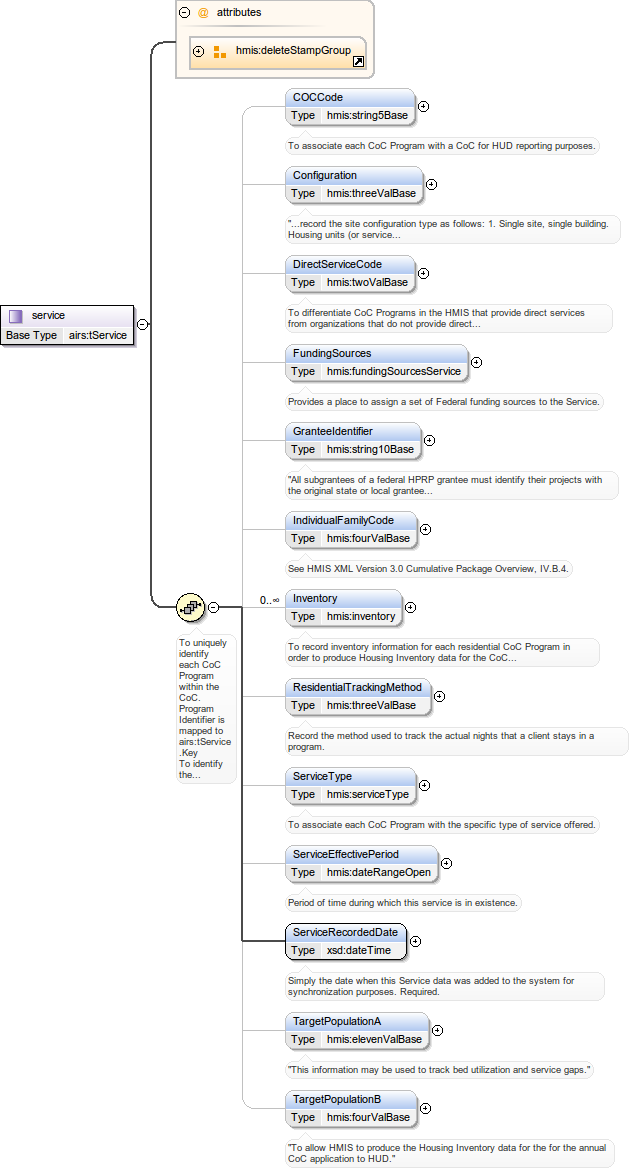The width and height of the screenshot is (636, 1171).
Task: Click the hmis:deleteStampGroup reference arrow icon
Action: click(x=357, y=62)
